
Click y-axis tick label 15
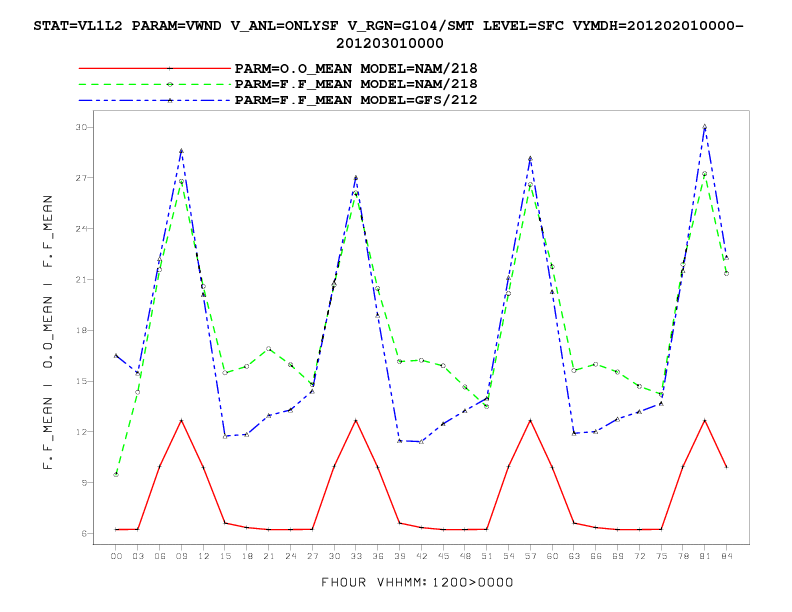tap(81, 381)
